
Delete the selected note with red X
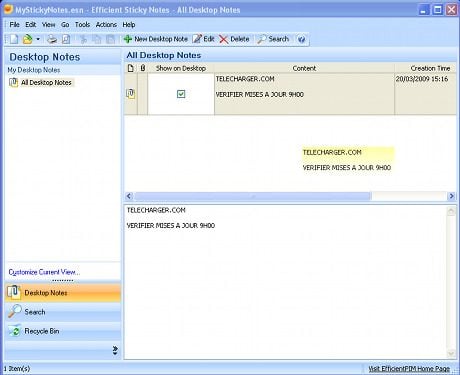[234, 39]
